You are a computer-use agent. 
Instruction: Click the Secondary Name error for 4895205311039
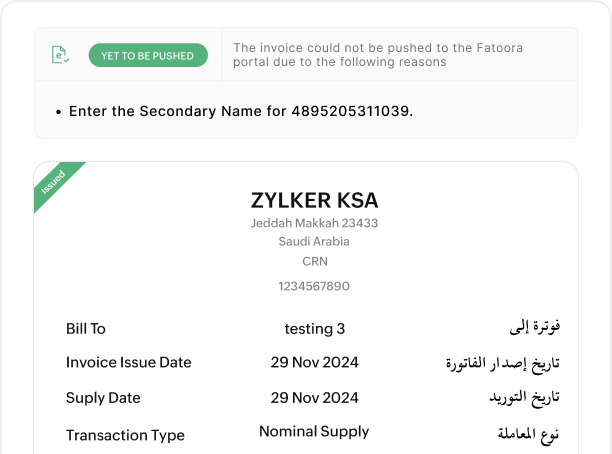click(x=240, y=111)
